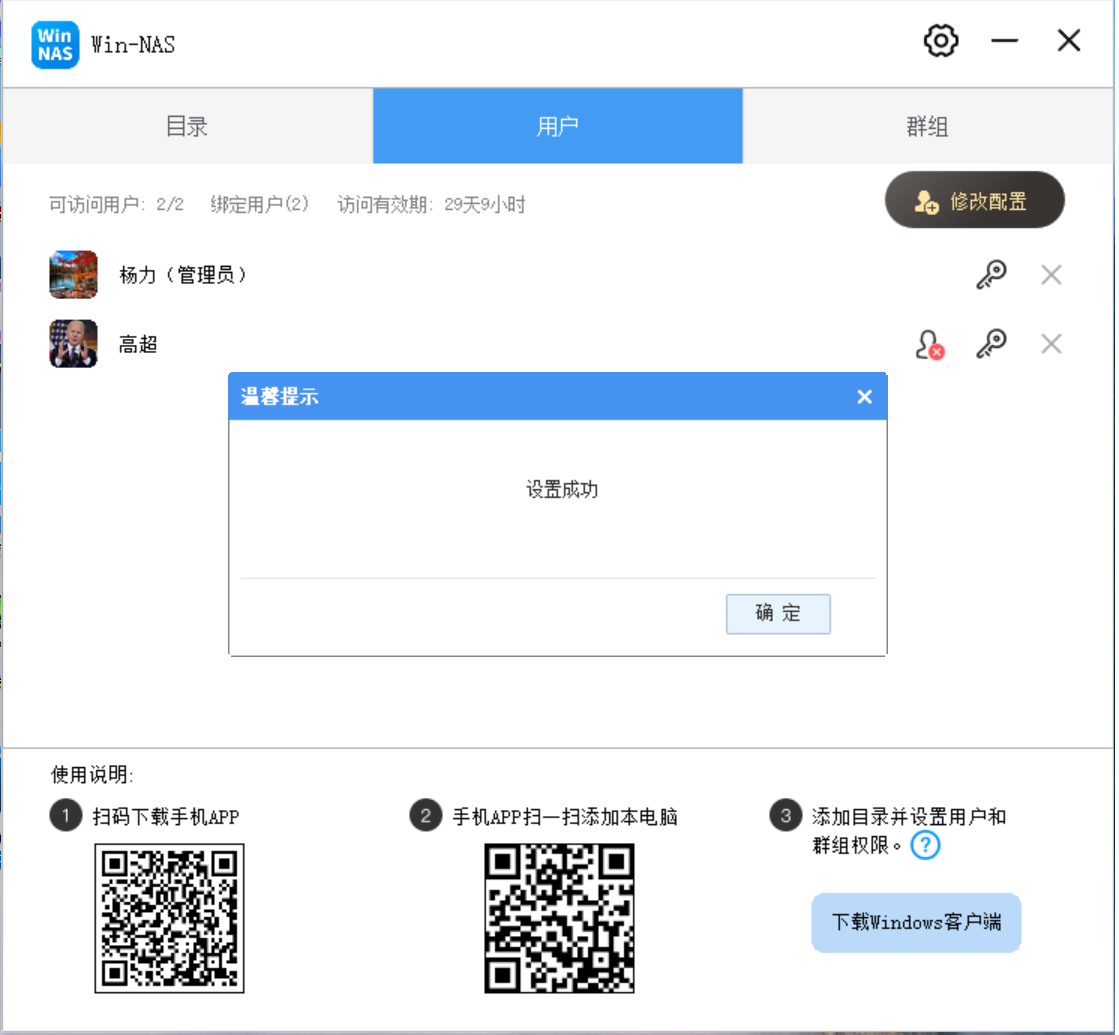Click the 设置成功 message text
The height and width of the screenshot is (1035, 1119).
[562, 490]
